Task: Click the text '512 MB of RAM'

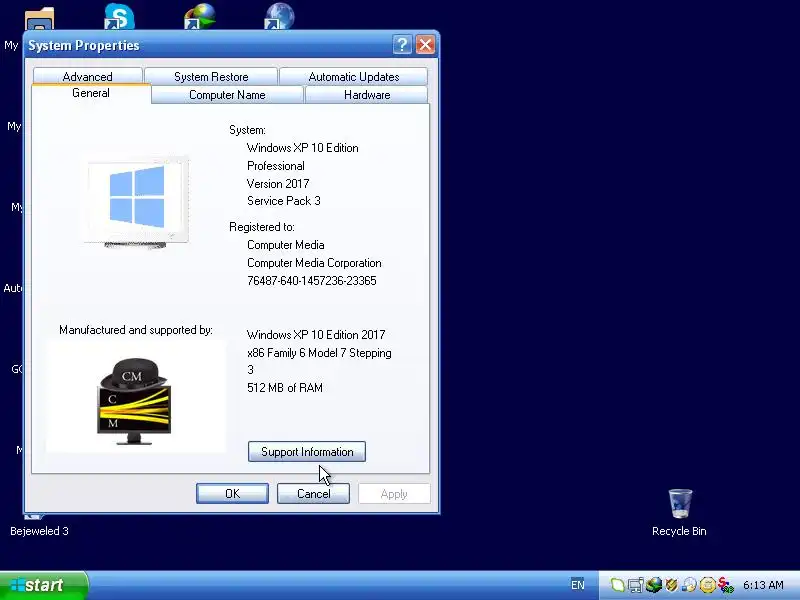Action: point(285,388)
